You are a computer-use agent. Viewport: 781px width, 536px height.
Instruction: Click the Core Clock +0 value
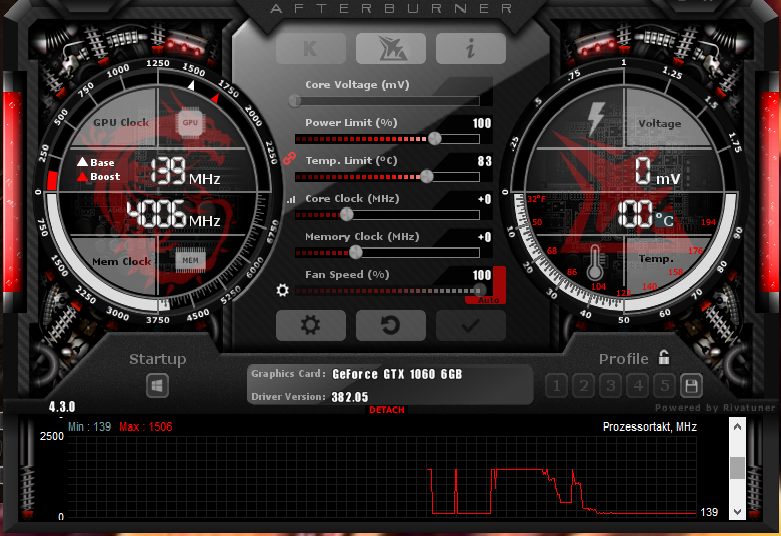(485, 199)
